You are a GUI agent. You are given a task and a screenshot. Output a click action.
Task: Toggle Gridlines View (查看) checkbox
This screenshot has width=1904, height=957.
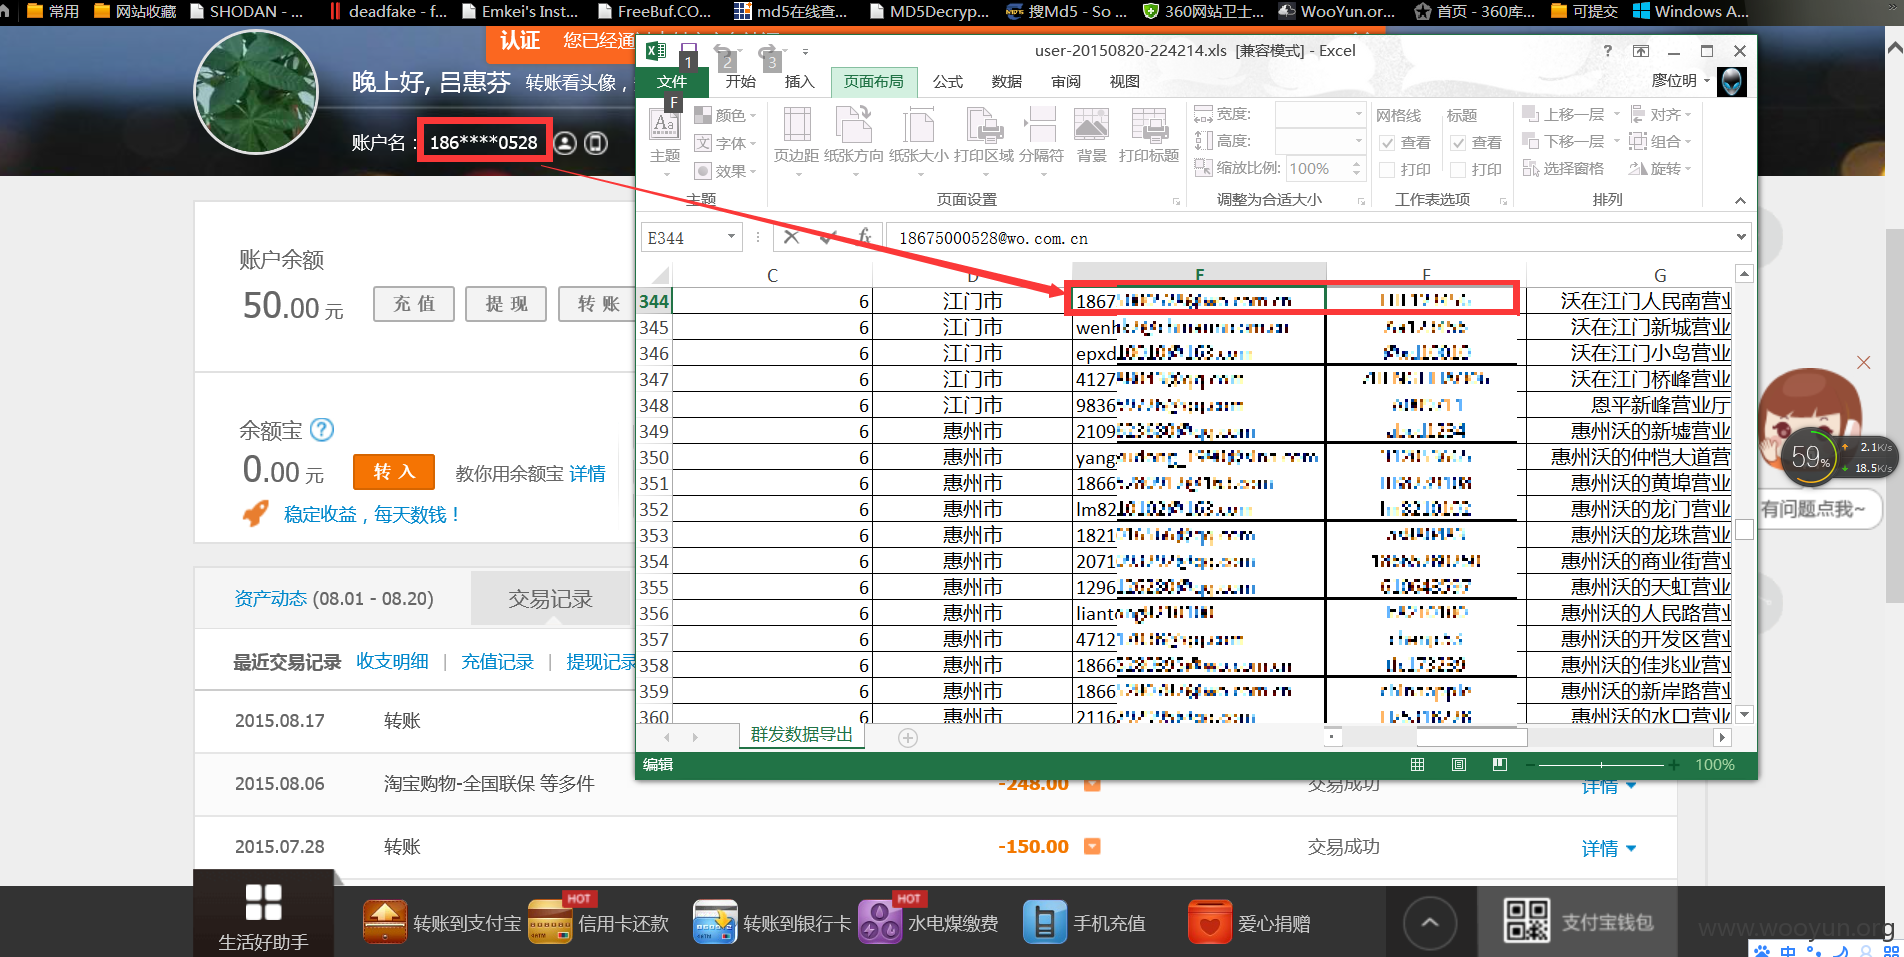1387,143
